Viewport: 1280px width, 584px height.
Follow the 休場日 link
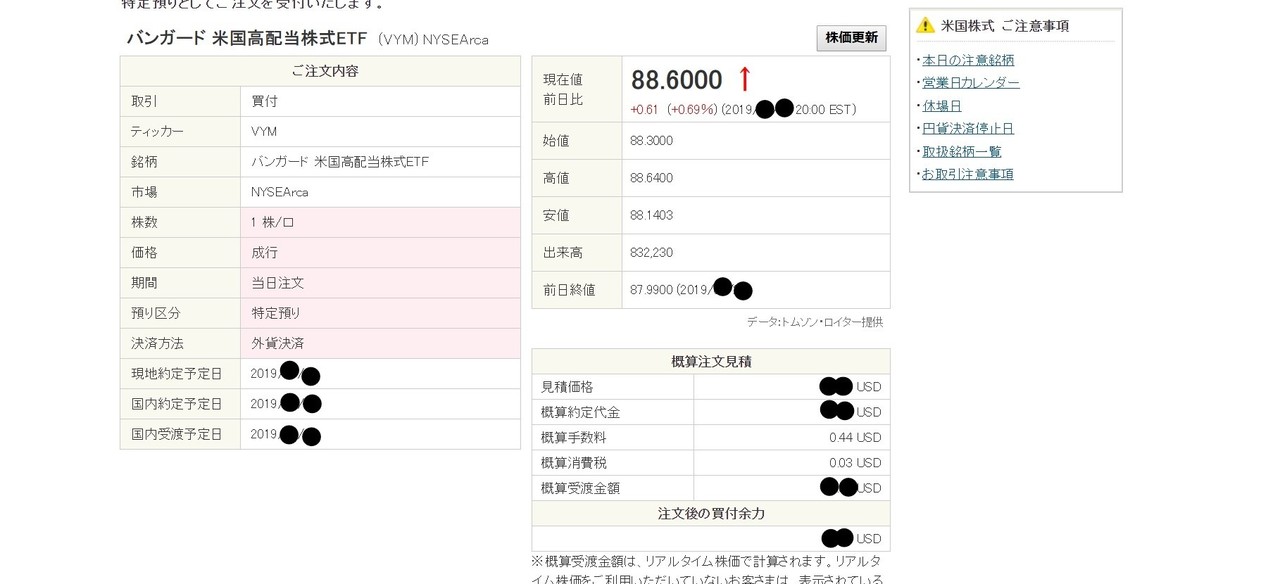click(942, 106)
